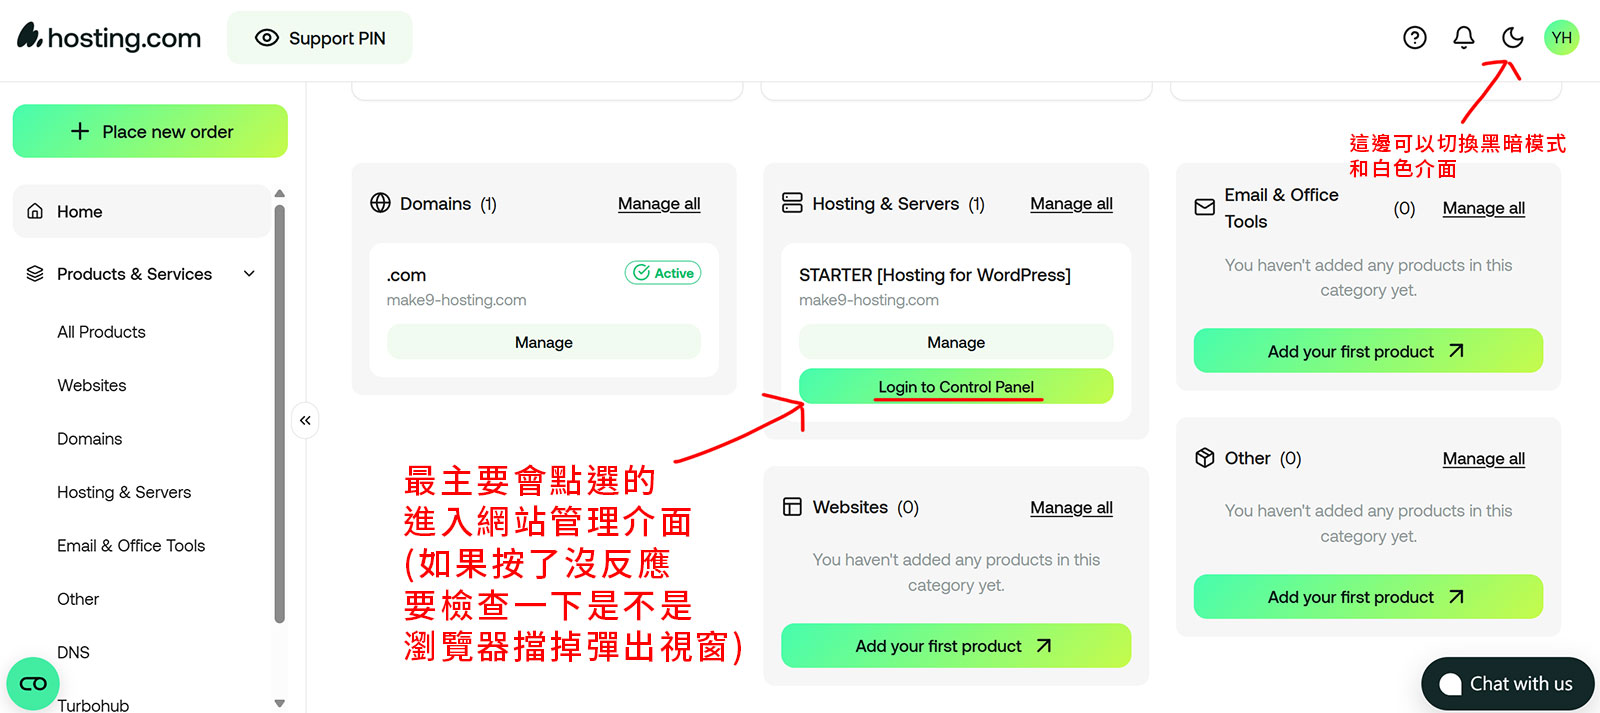Open Hosting & Servers in the sidebar

point(124,492)
